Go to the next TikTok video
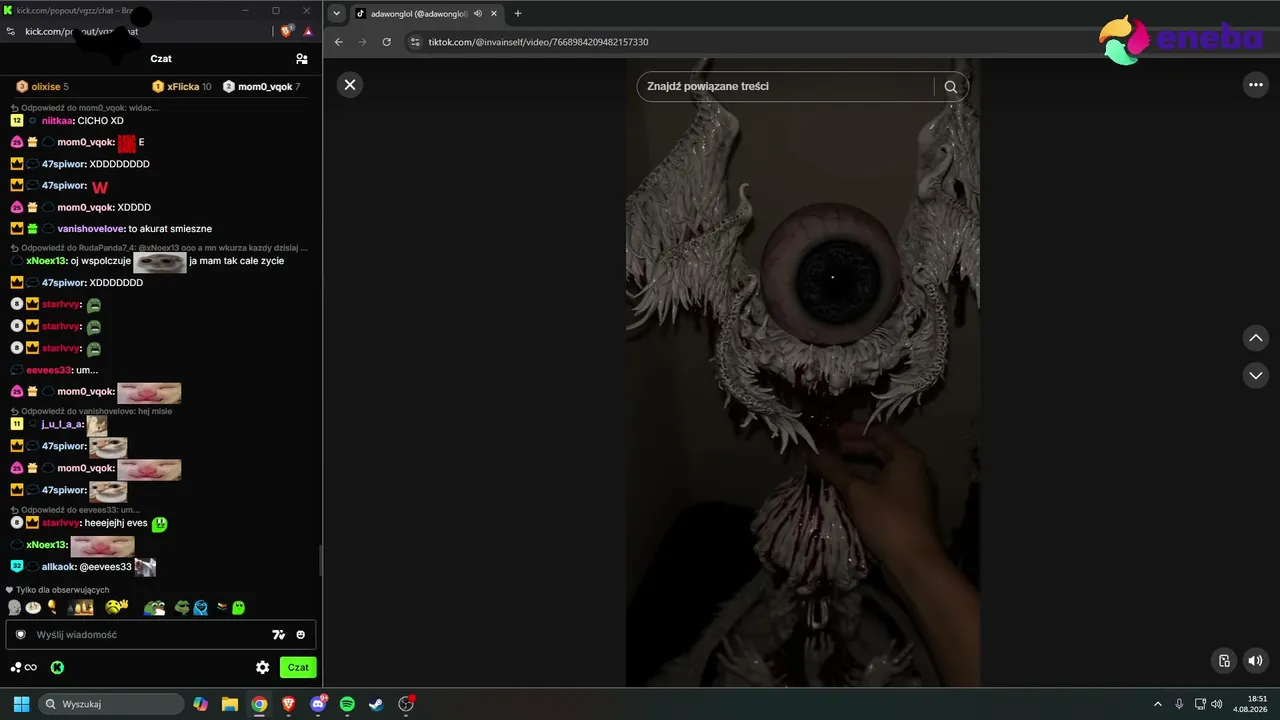This screenshot has width=1280, height=720. 1256,375
